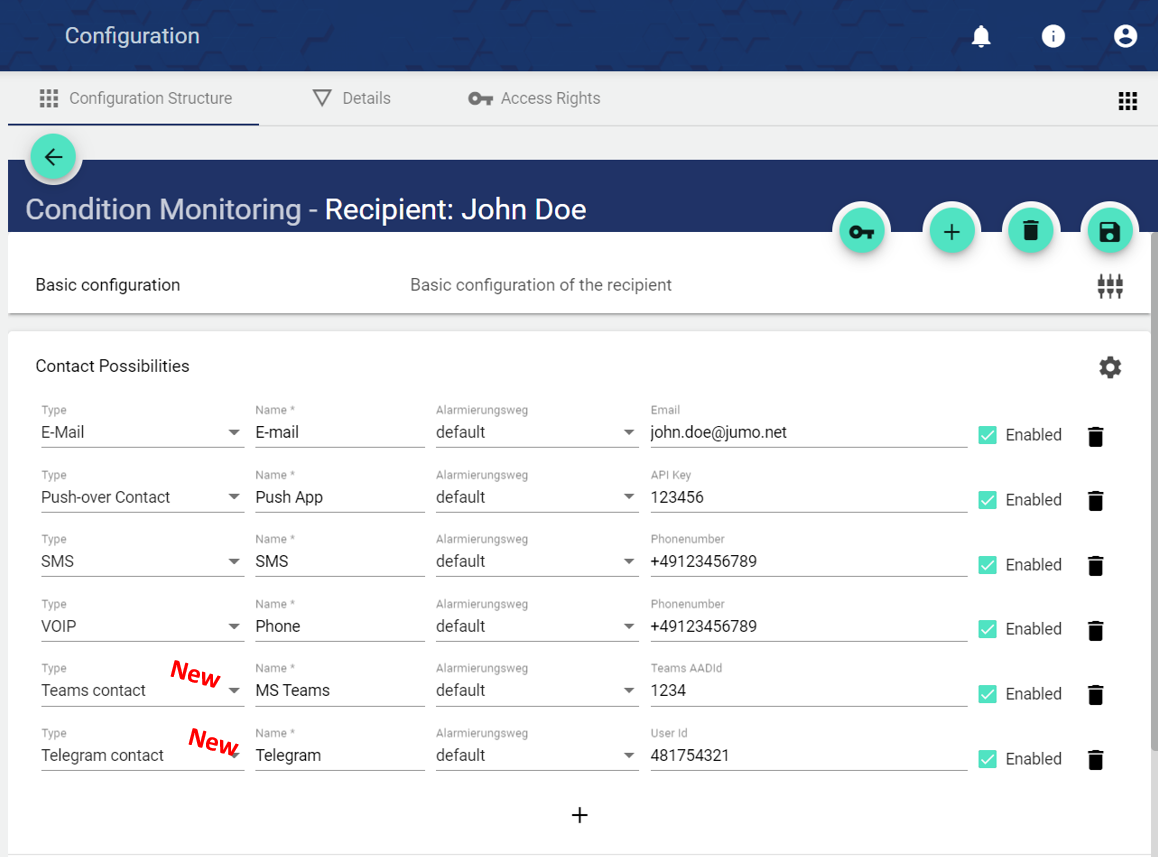Click the green save floppy disk button

click(1109, 232)
